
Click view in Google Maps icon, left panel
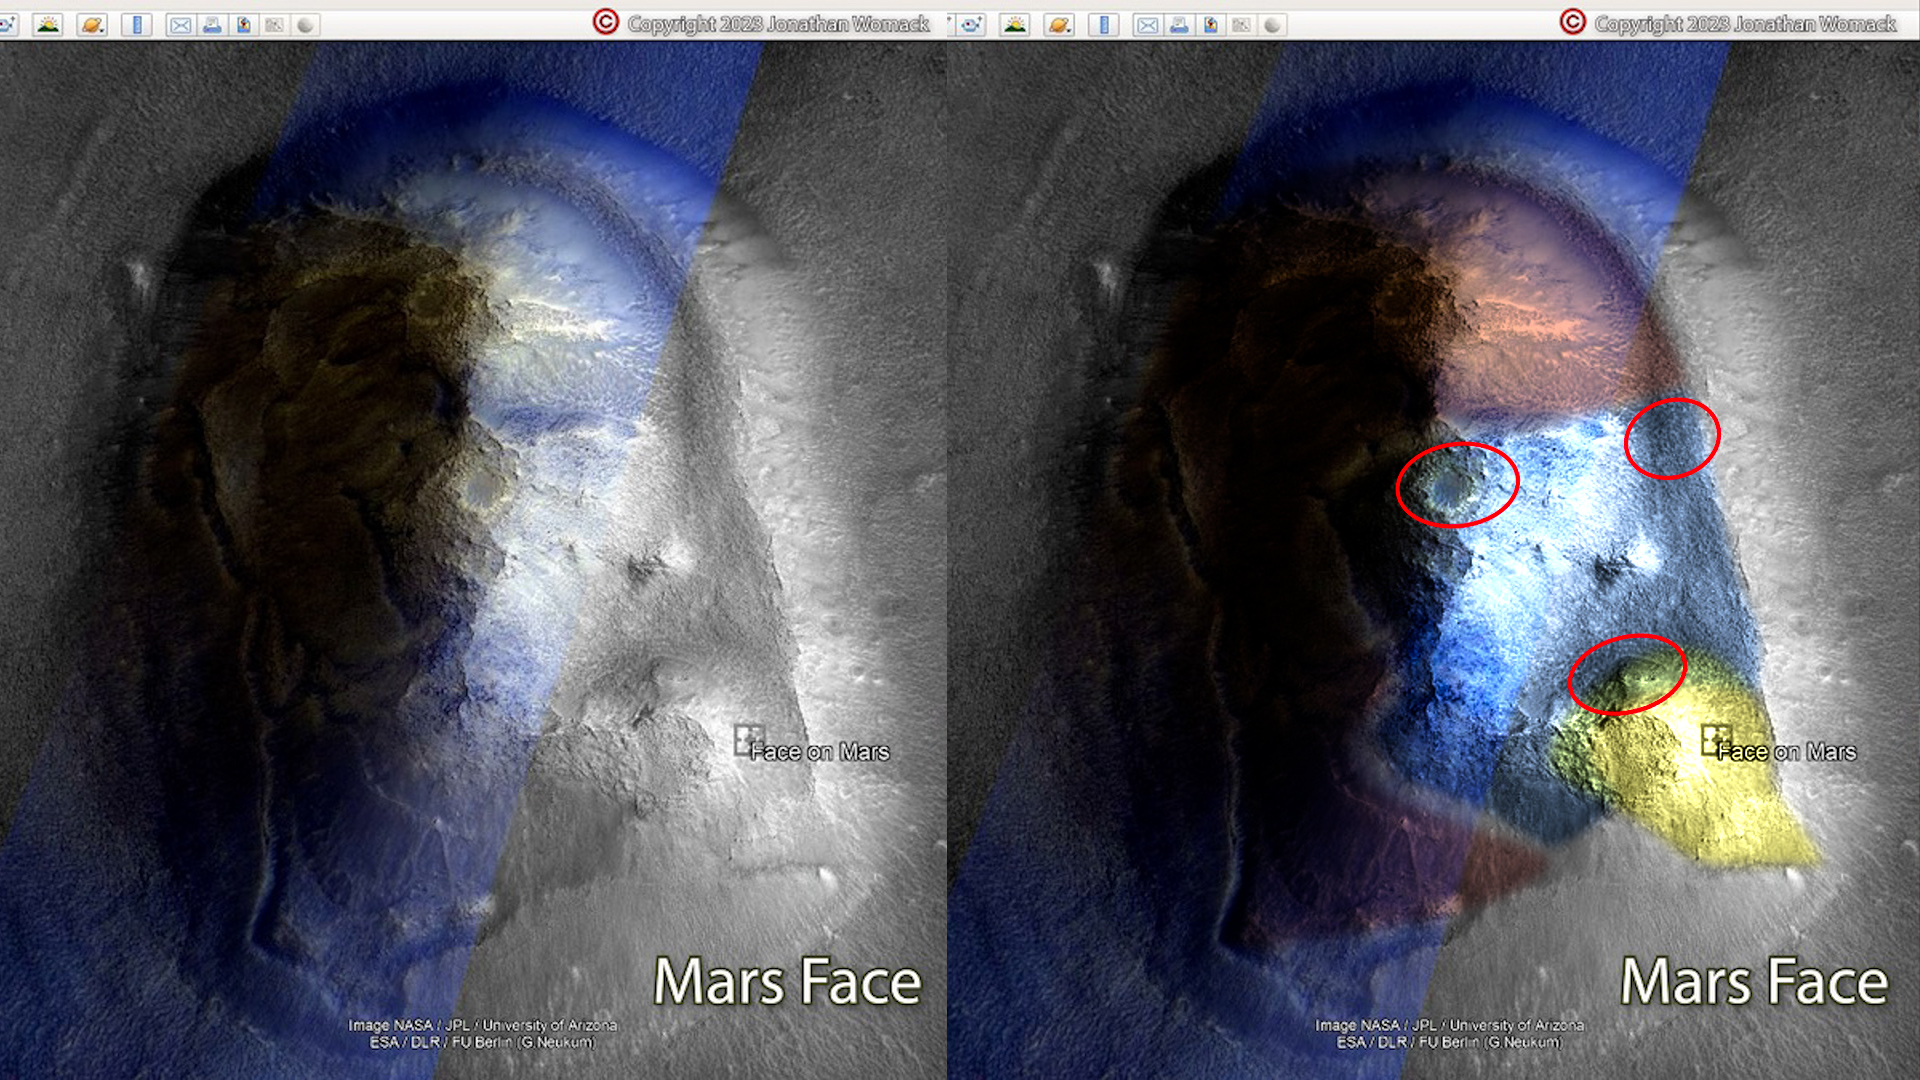point(274,25)
